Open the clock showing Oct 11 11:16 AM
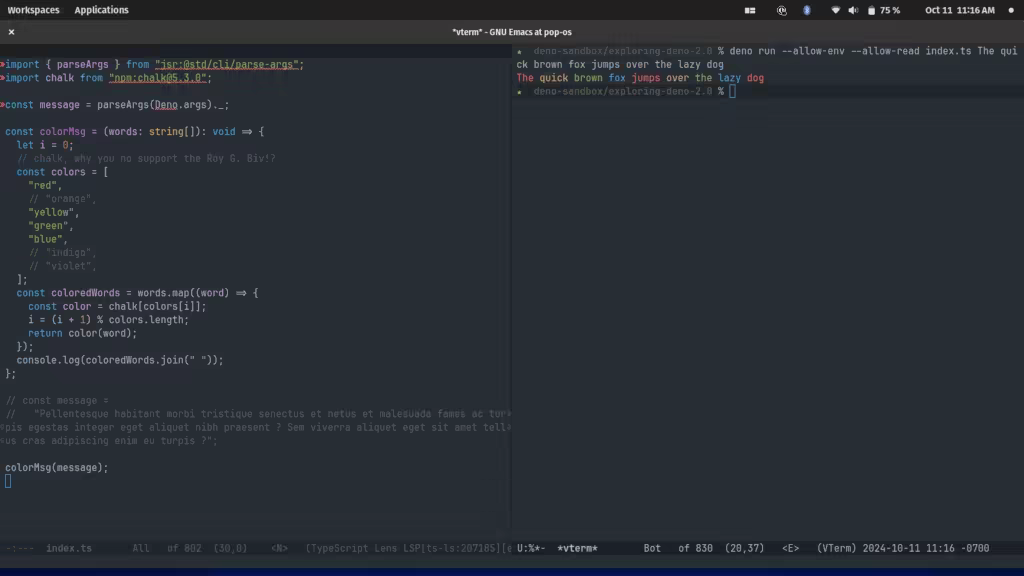This screenshot has height=576, width=1024. click(x=959, y=10)
